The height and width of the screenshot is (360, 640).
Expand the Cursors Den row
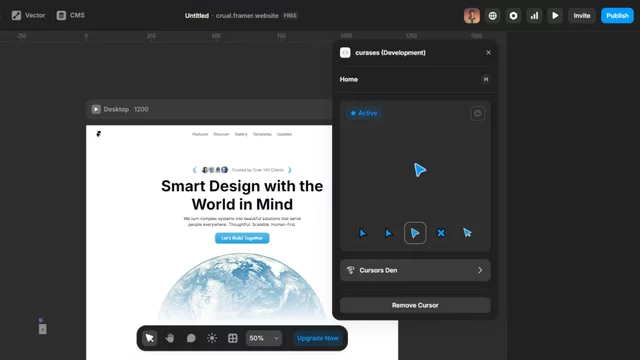click(x=415, y=270)
